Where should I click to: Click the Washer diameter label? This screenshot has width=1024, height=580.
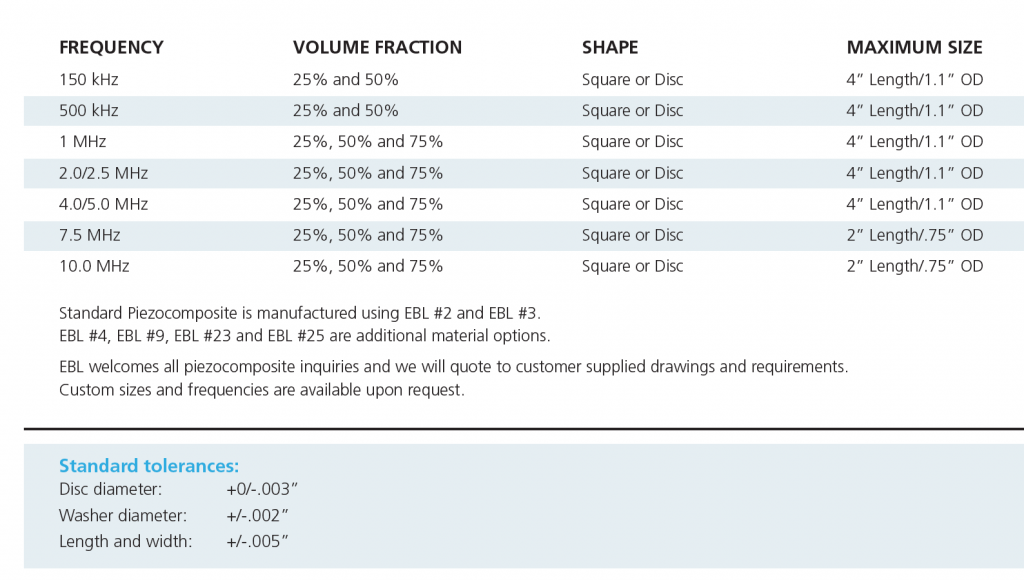coord(123,516)
